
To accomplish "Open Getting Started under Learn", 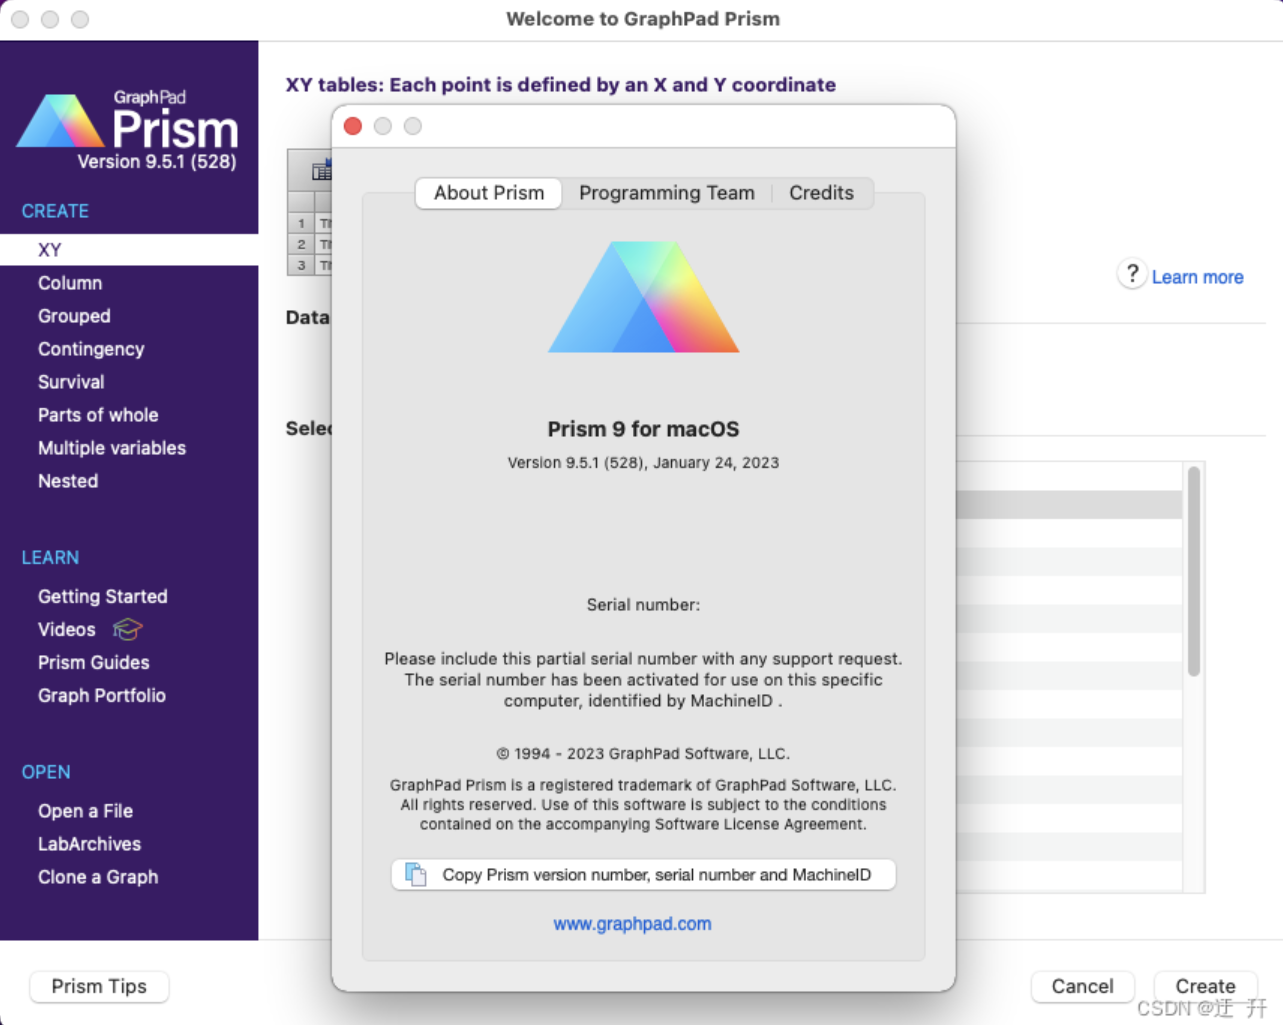I will pyautogui.click(x=102, y=596).
